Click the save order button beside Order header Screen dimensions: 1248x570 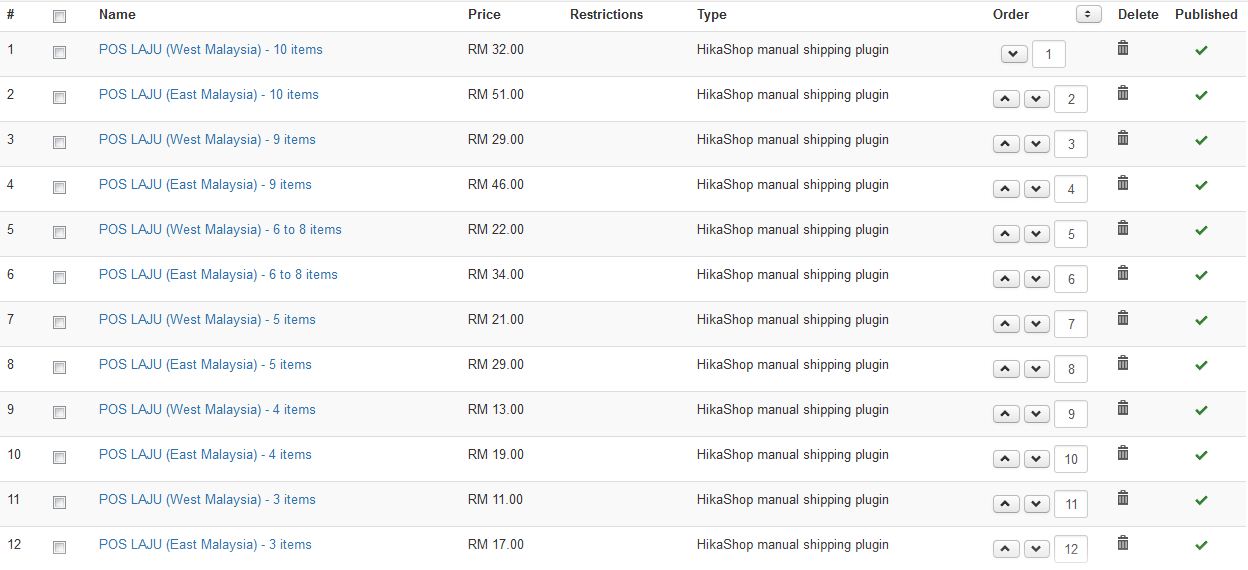tap(1088, 14)
